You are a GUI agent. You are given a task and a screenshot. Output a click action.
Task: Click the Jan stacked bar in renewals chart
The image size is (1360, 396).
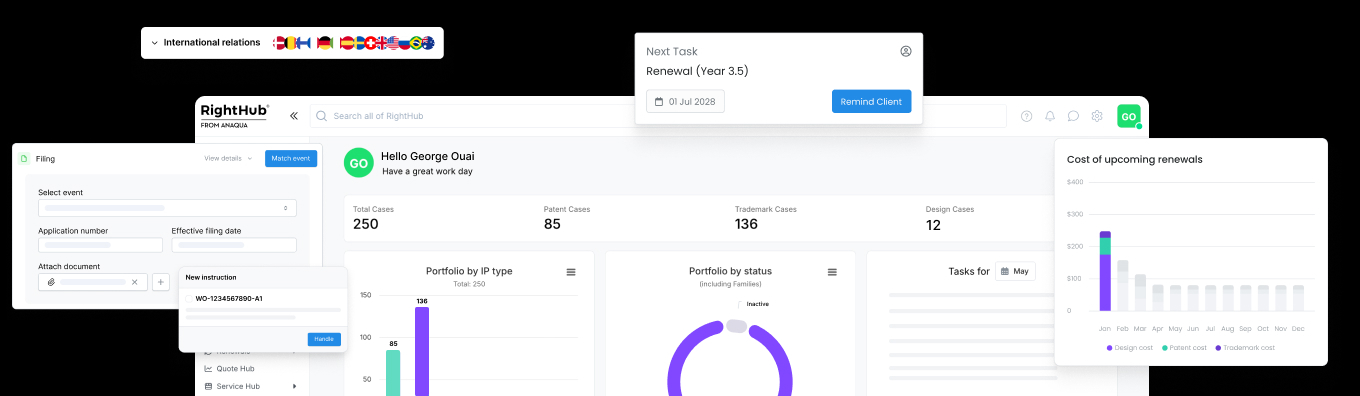(x=1105, y=271)
